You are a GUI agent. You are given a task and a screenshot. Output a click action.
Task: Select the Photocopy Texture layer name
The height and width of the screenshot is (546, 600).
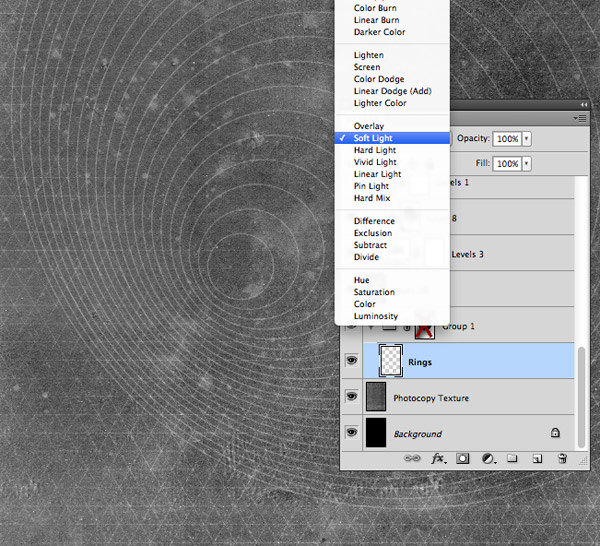click(x=431, y=398)
